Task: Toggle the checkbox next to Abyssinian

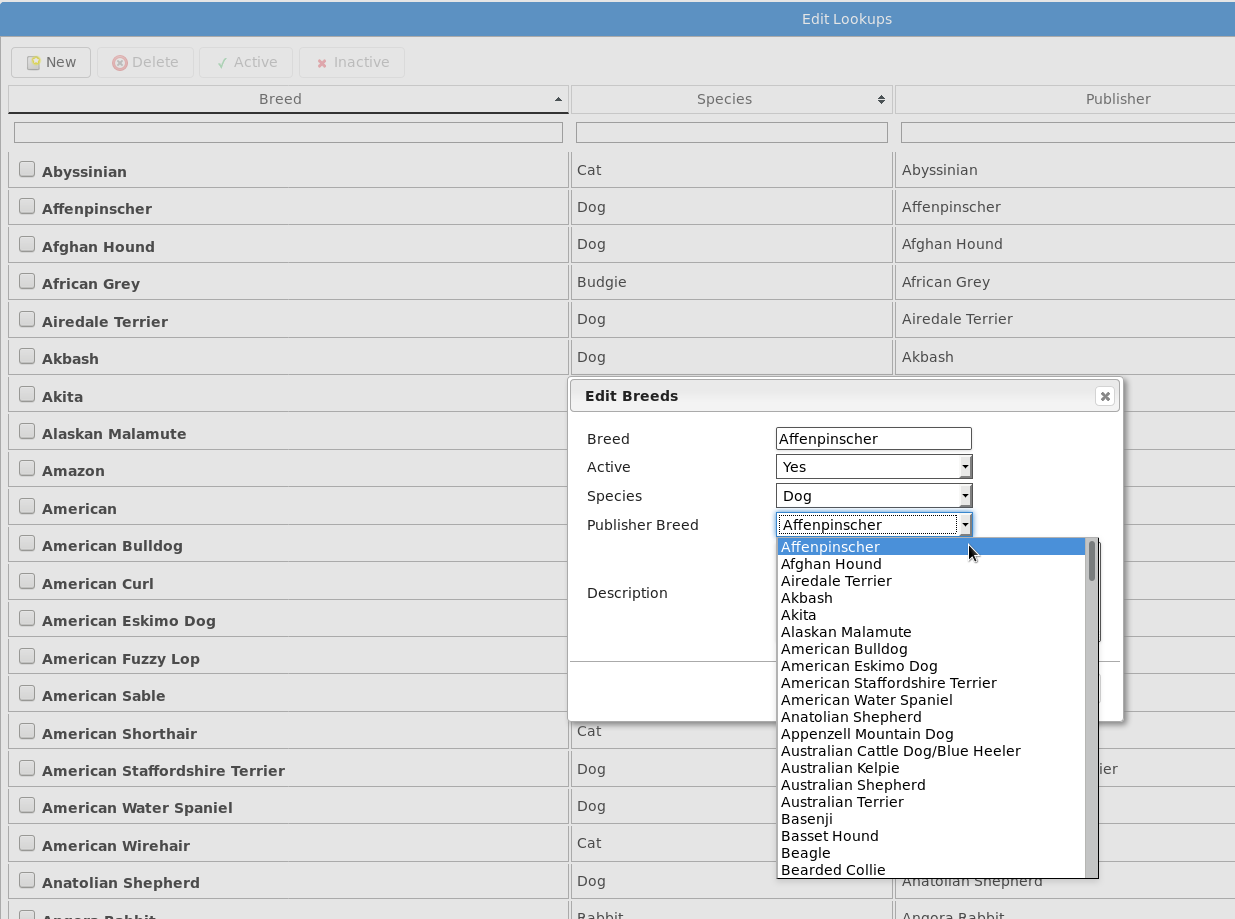Action: 26,166
